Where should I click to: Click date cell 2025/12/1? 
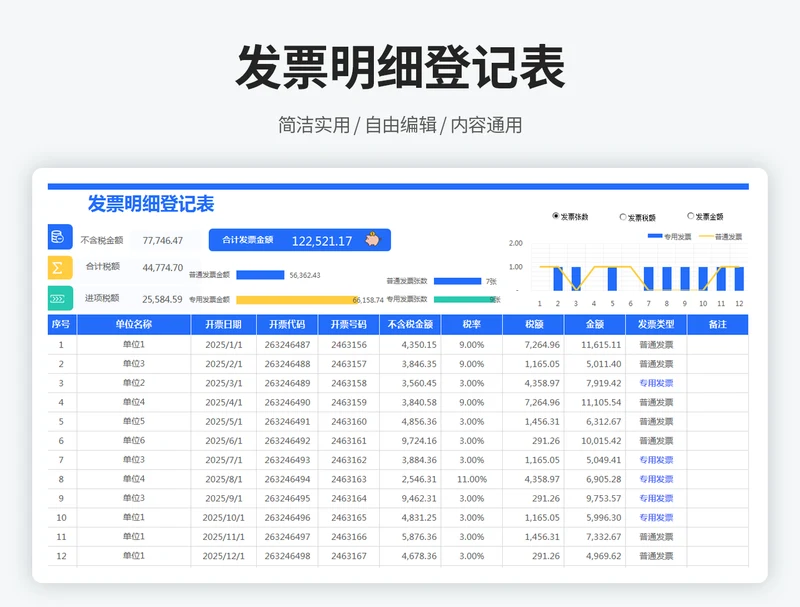click(x=223, y=556)
